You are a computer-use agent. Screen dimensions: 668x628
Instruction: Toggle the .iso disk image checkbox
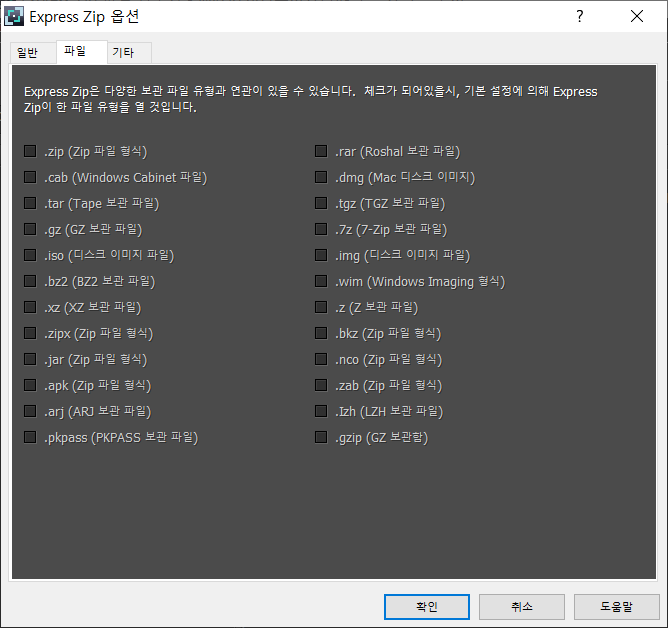click(30, 255)
